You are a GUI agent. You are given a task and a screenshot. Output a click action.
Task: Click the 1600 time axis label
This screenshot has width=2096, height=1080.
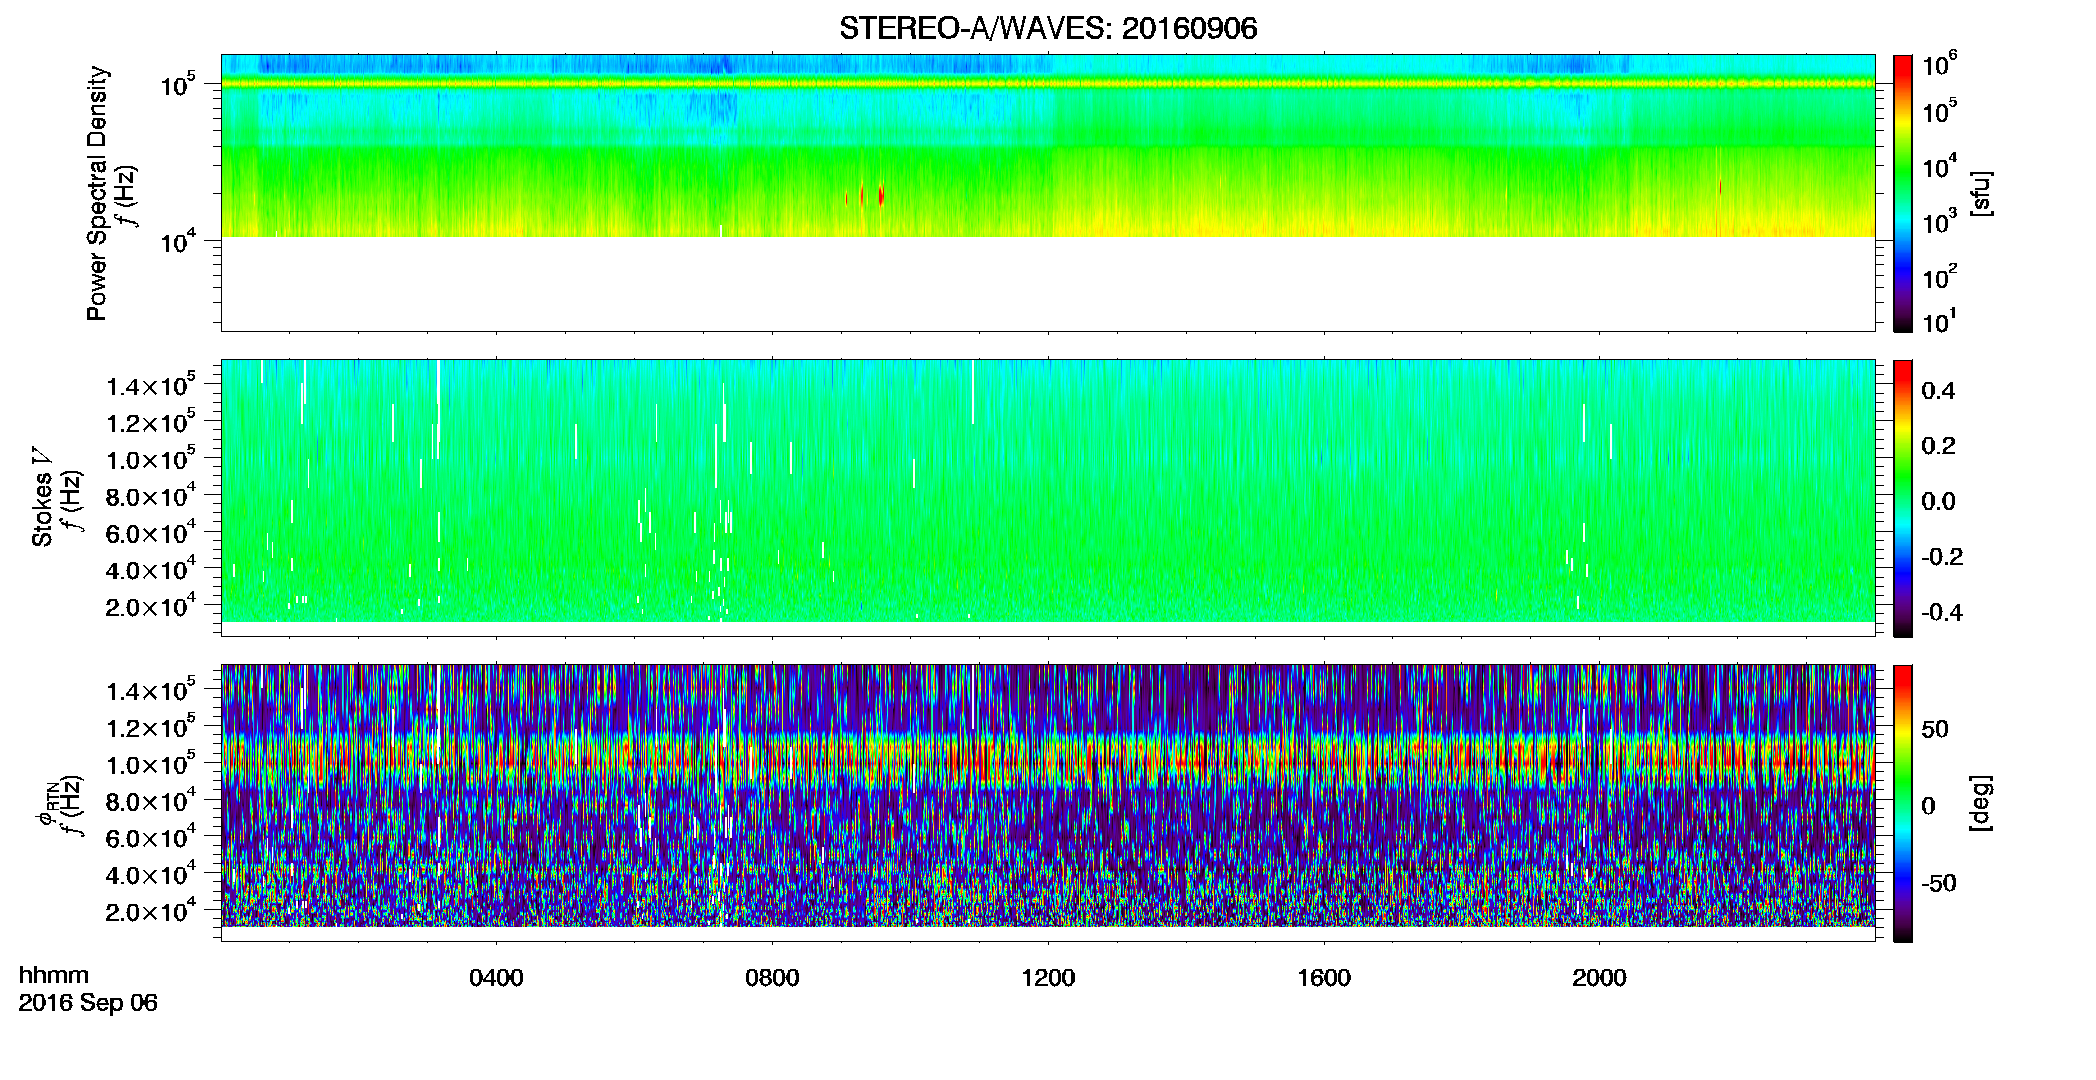(x=1324, y=977)
